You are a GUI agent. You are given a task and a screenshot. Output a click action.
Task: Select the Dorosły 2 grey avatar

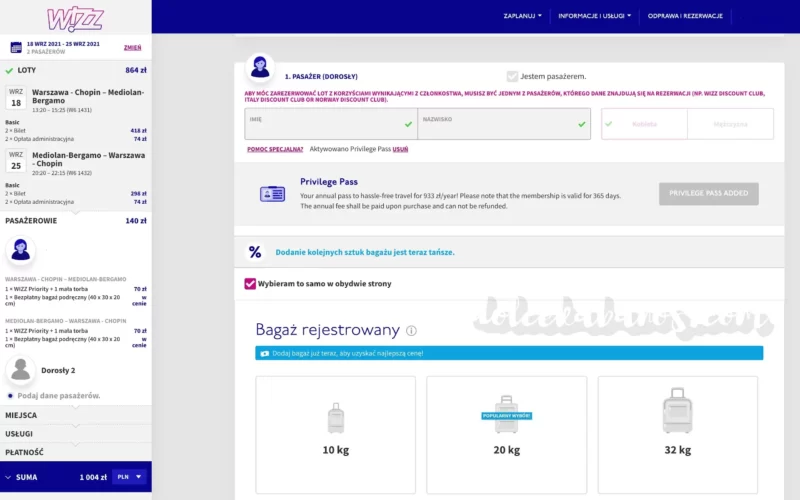click(20, 369)
